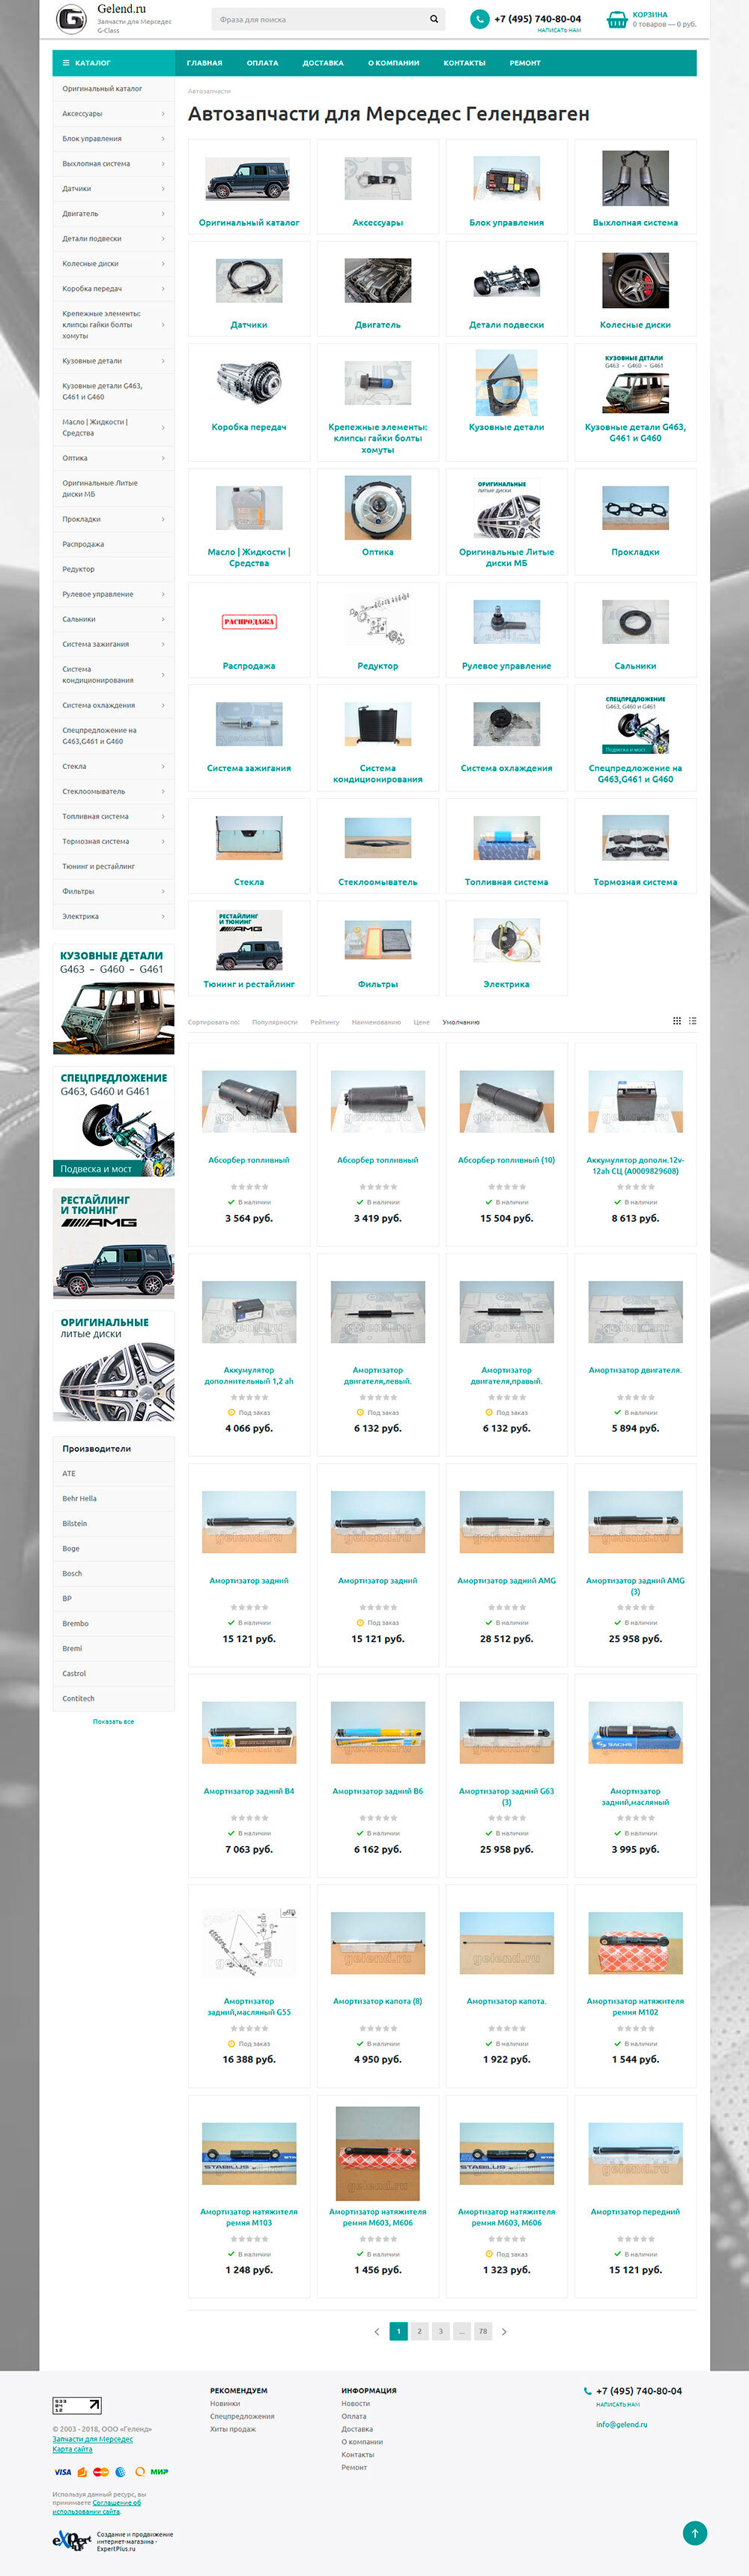Open Аксессуары category image

[x=378, y=179]
